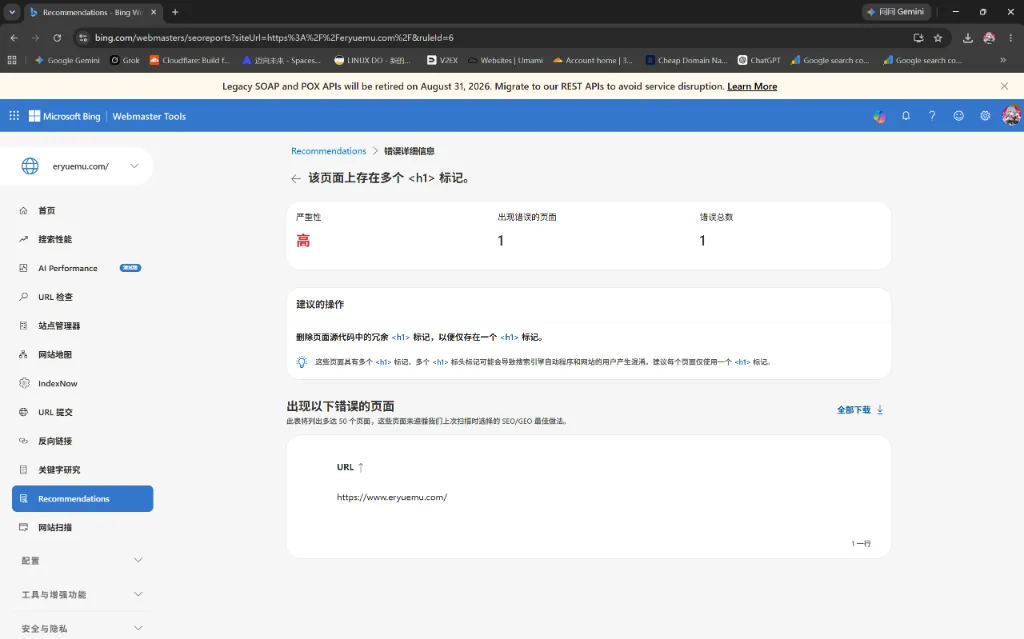Close the Recommendations browser tab
Screen dimensions: 1024x639
point(153,12)
